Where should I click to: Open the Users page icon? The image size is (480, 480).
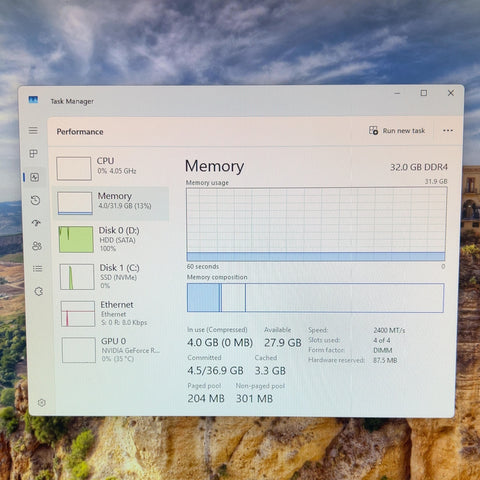37,246
